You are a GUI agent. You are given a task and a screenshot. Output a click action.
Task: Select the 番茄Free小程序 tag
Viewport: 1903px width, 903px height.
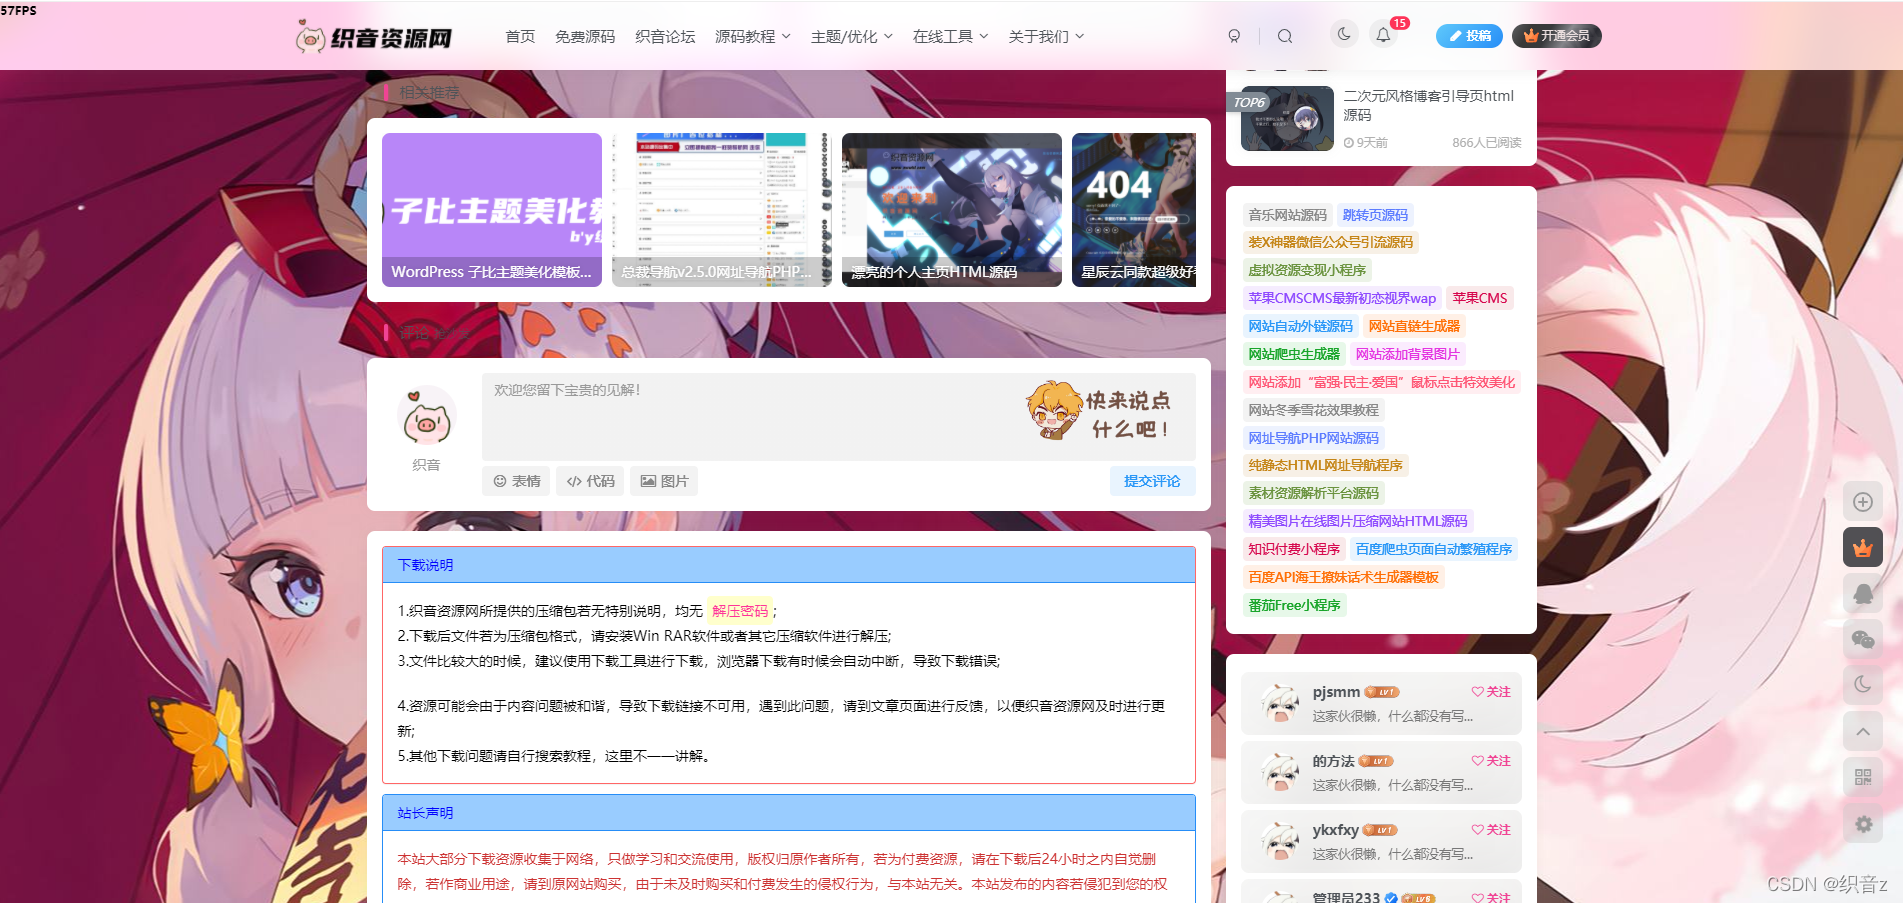pos(1294,605)
